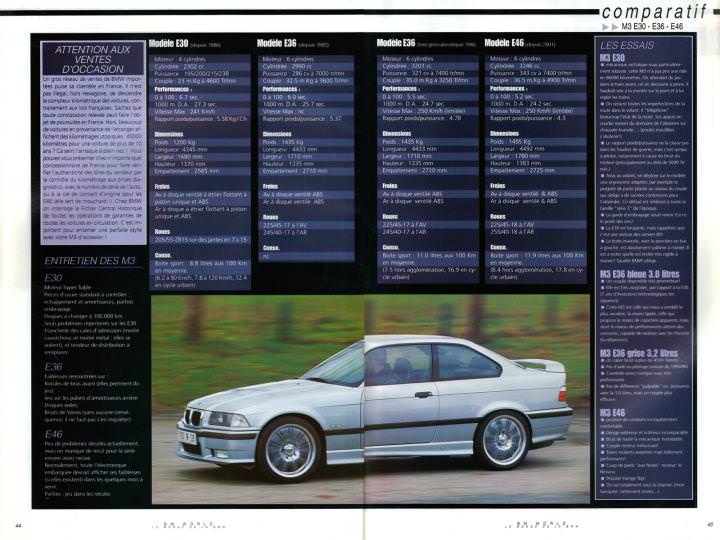The width and height of the screenshot is (720, 540).
Task: Click the 'E46' heading under Entretien
Action: tap(53, 434)
